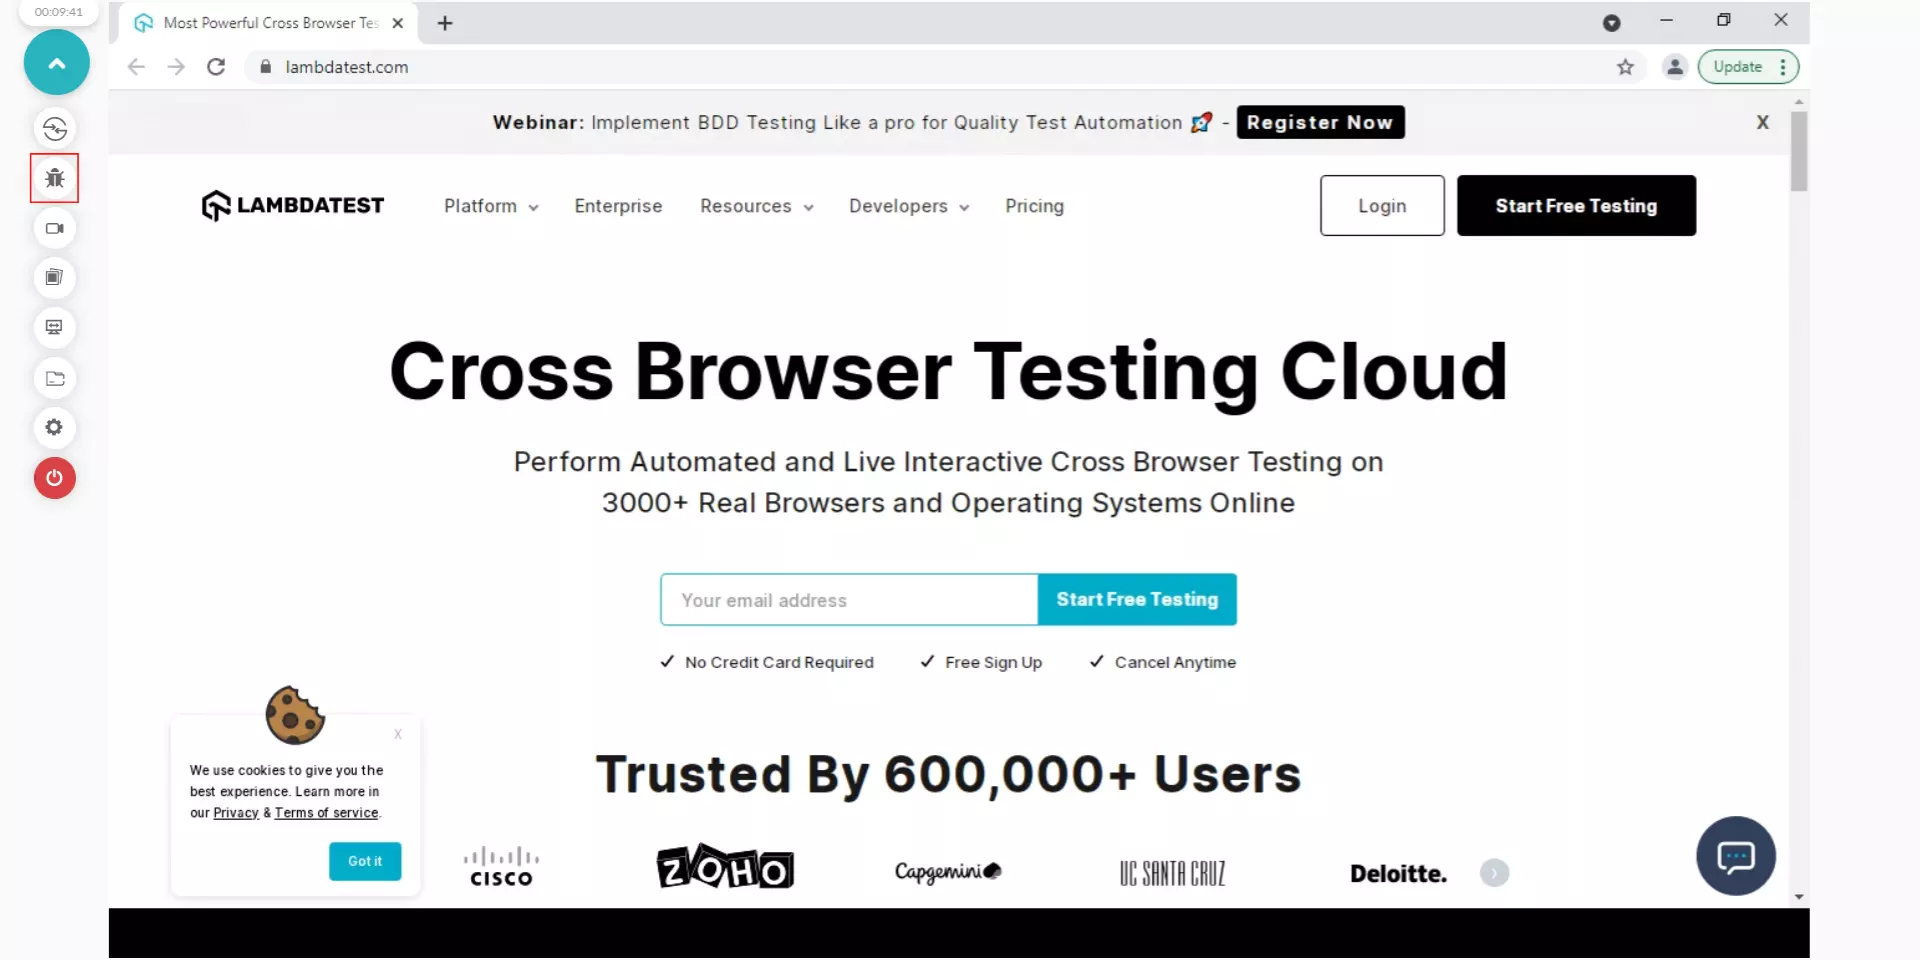Click the bug report icon in sidebar
The width and height of the screenshot is (1920, 960).
coord(54,178)
